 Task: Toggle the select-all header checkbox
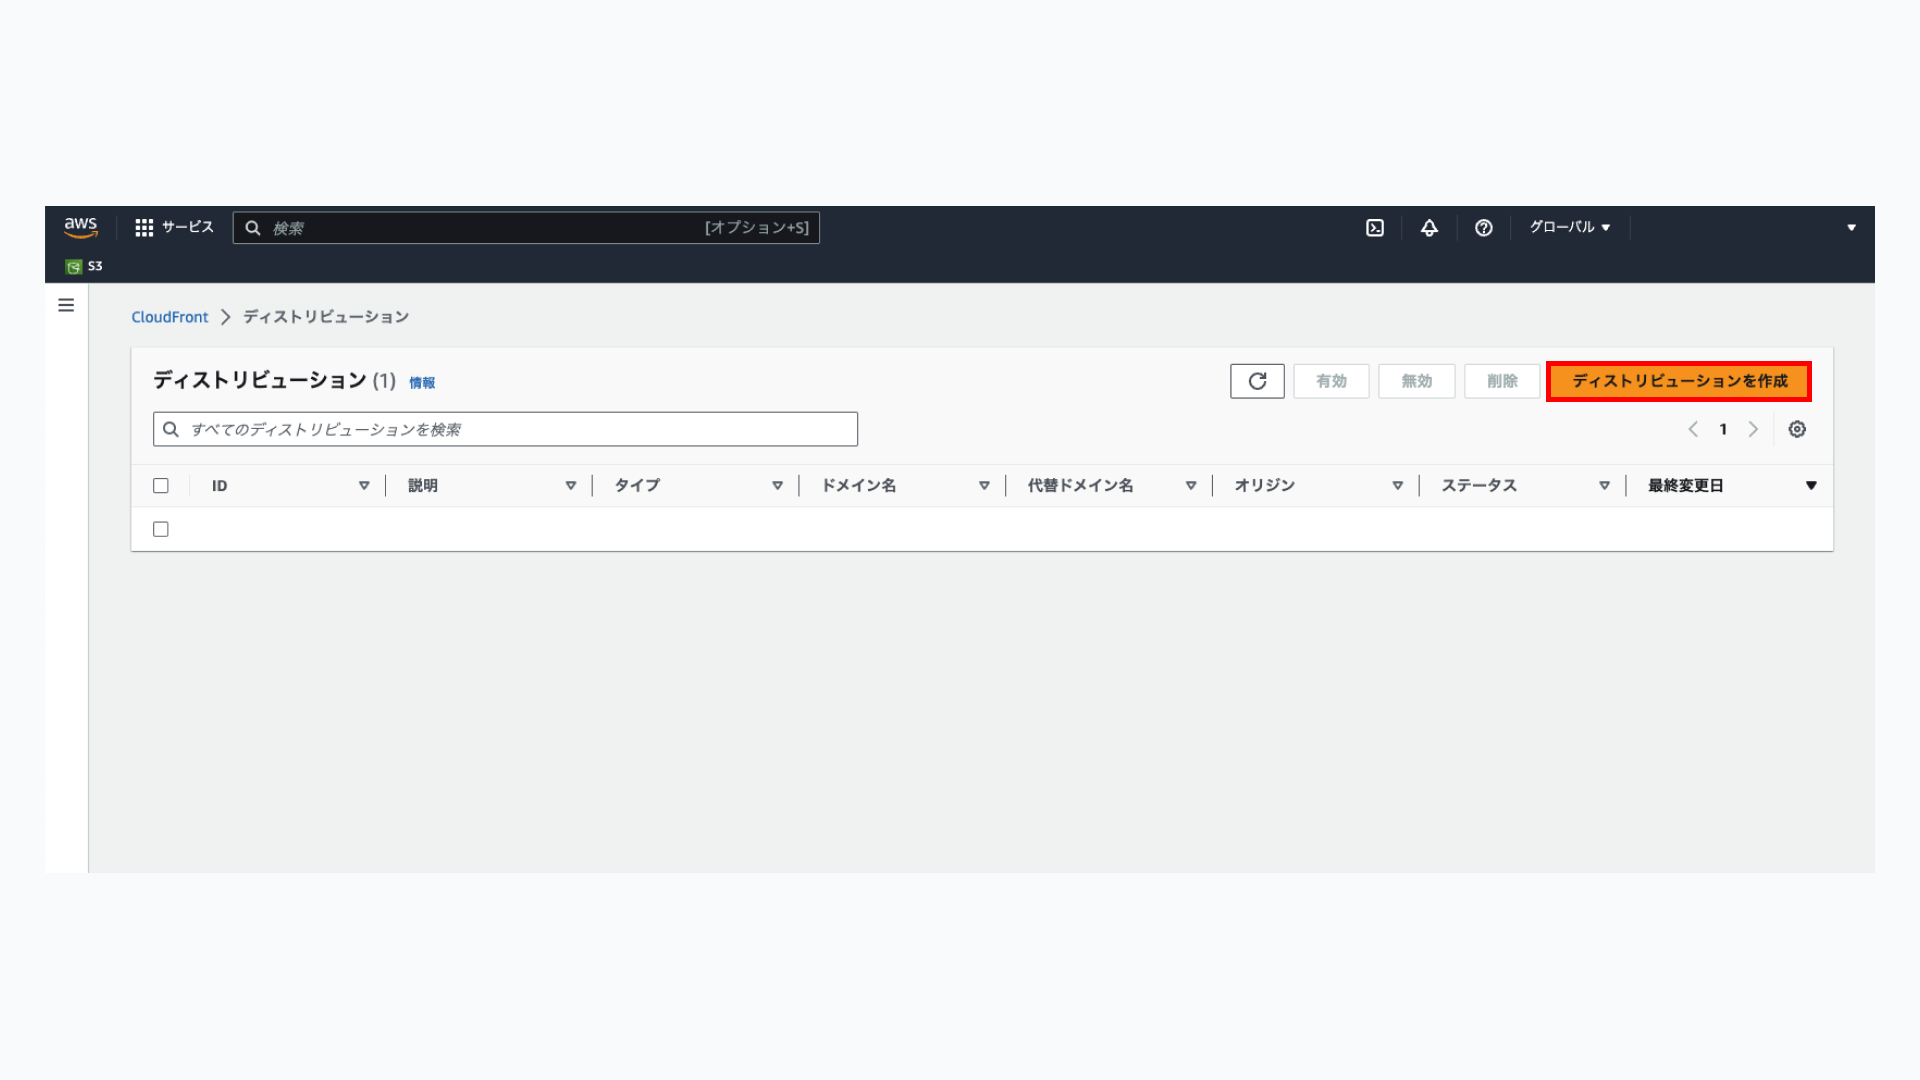click(x=161, y=486)
